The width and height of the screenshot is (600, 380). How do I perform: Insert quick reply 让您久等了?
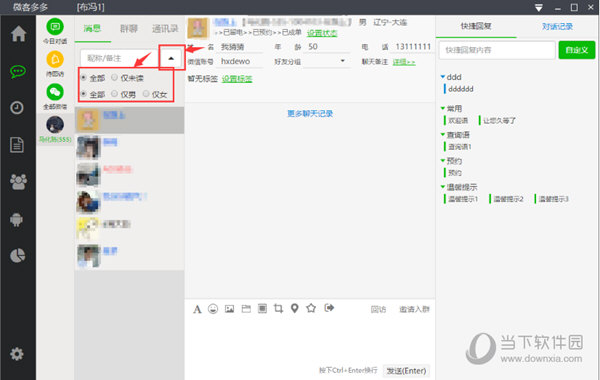point(499,121)
